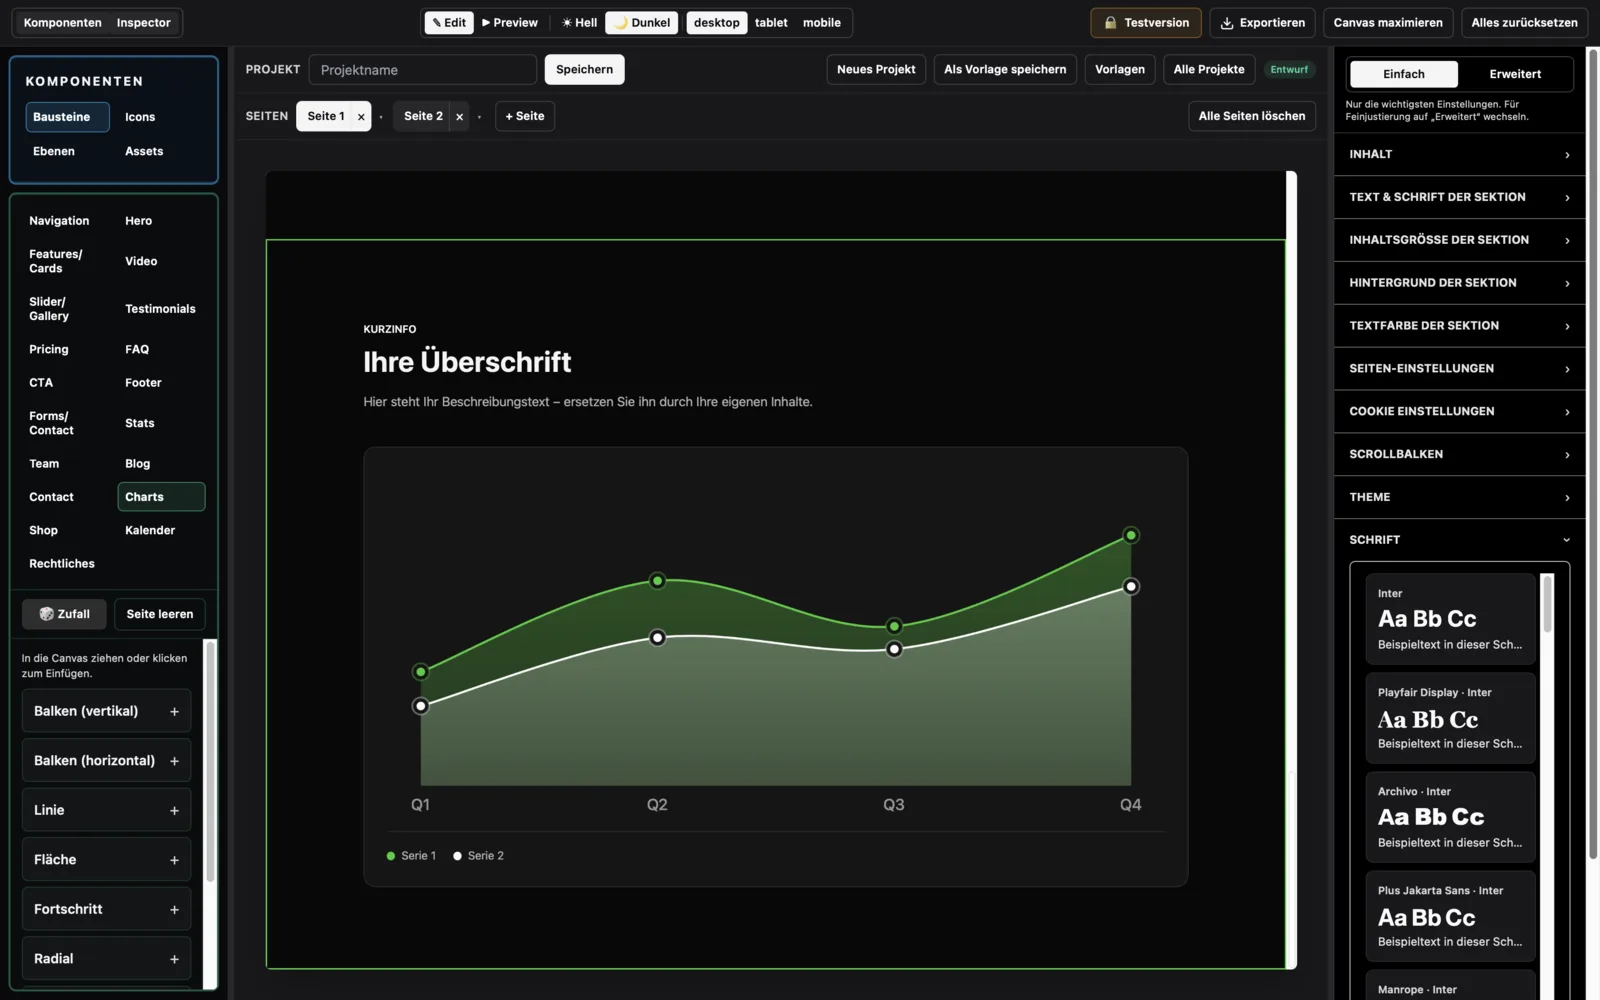Image resolution: width=1600 pixels, height=1000 pixels.
Task: Add Radial chart via plus icon
Action: tap(174, 959)
